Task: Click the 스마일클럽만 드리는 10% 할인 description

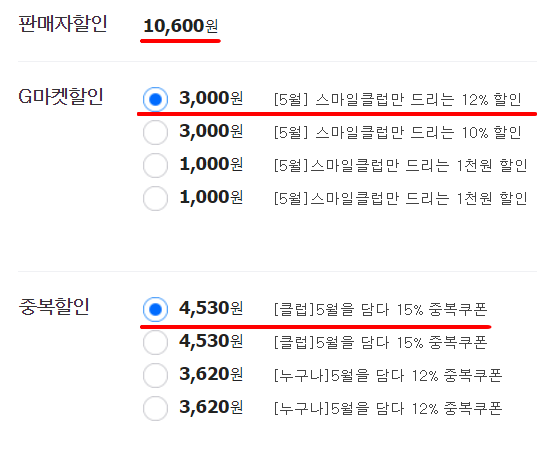Action: (398, 132)
